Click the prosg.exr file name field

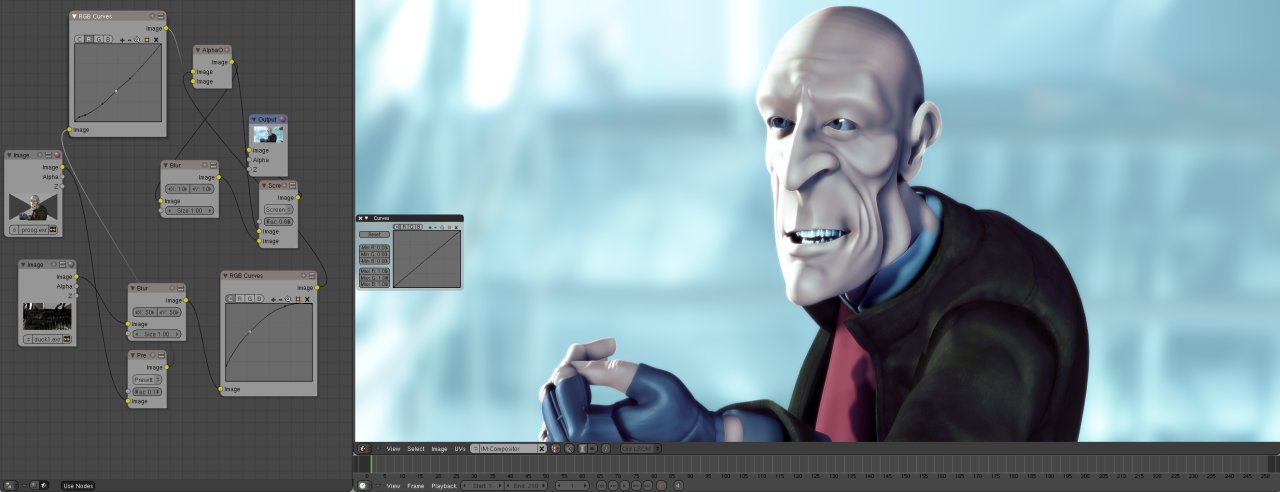32,230
